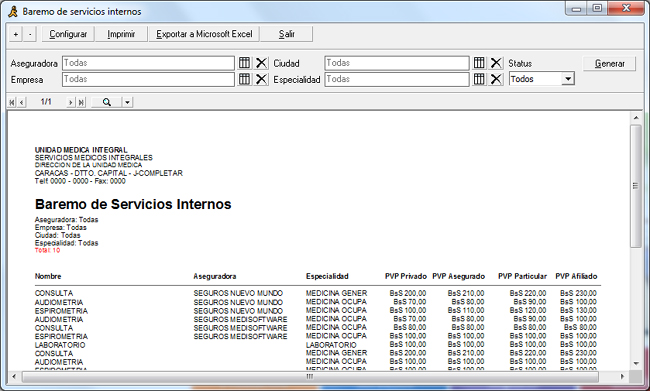650x391 pixels.
Task: Open the Configurar option
Action: 68,34
